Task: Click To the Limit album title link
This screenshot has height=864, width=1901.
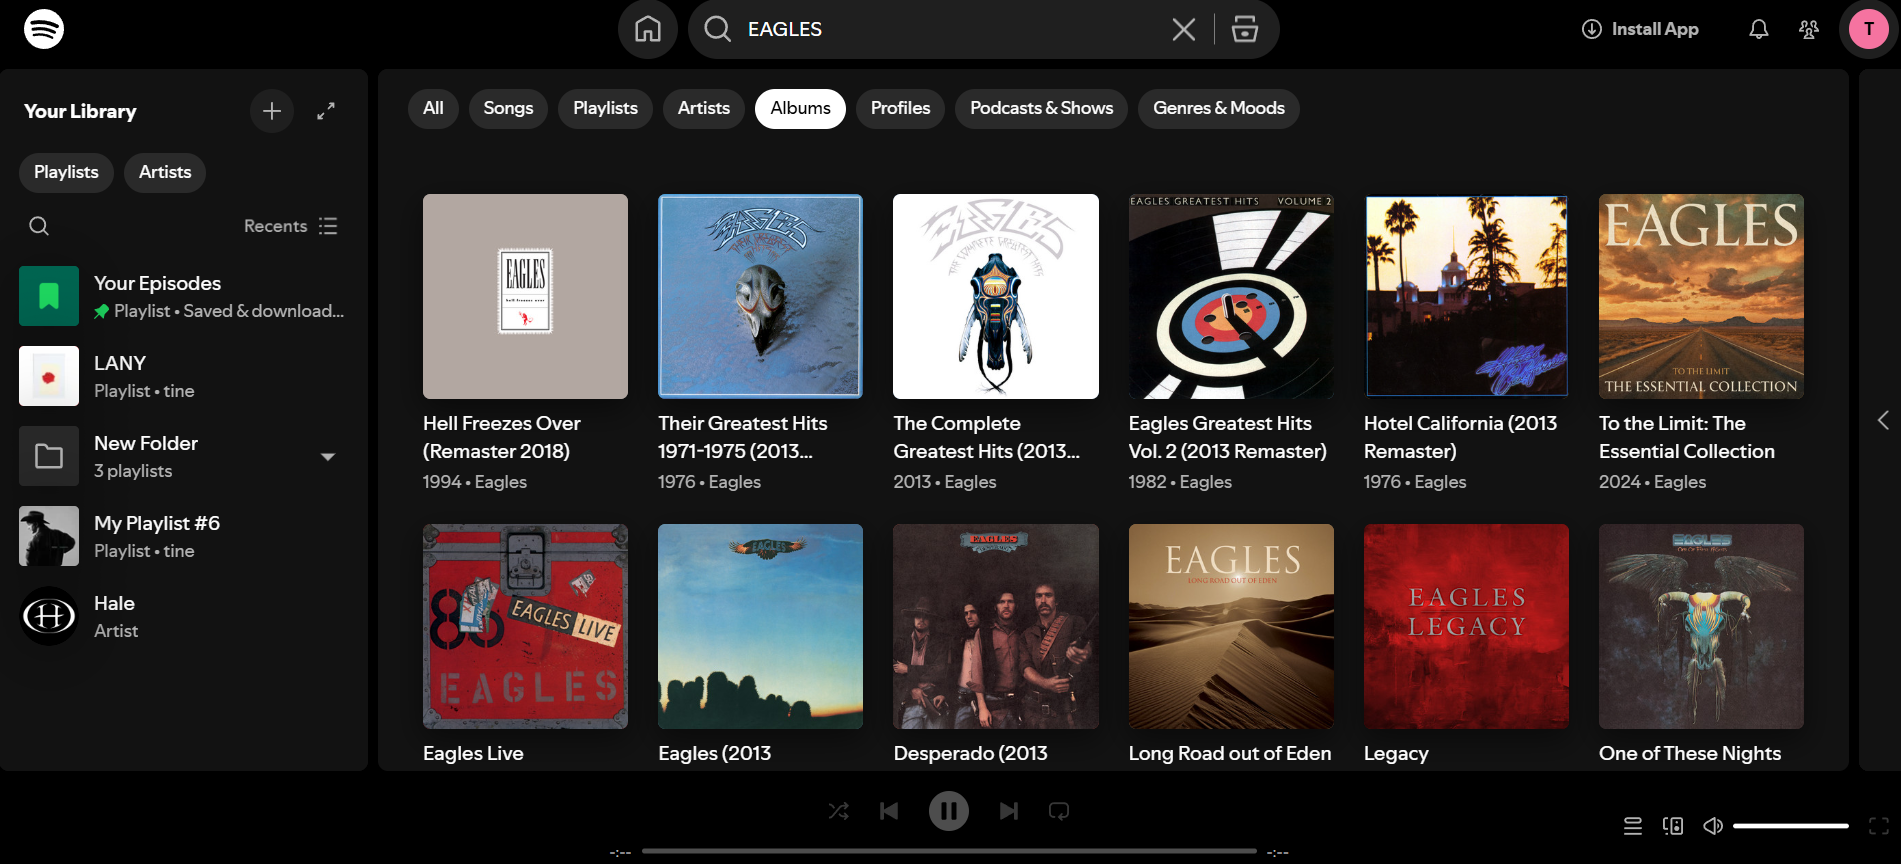Action: pos(1687,437)
